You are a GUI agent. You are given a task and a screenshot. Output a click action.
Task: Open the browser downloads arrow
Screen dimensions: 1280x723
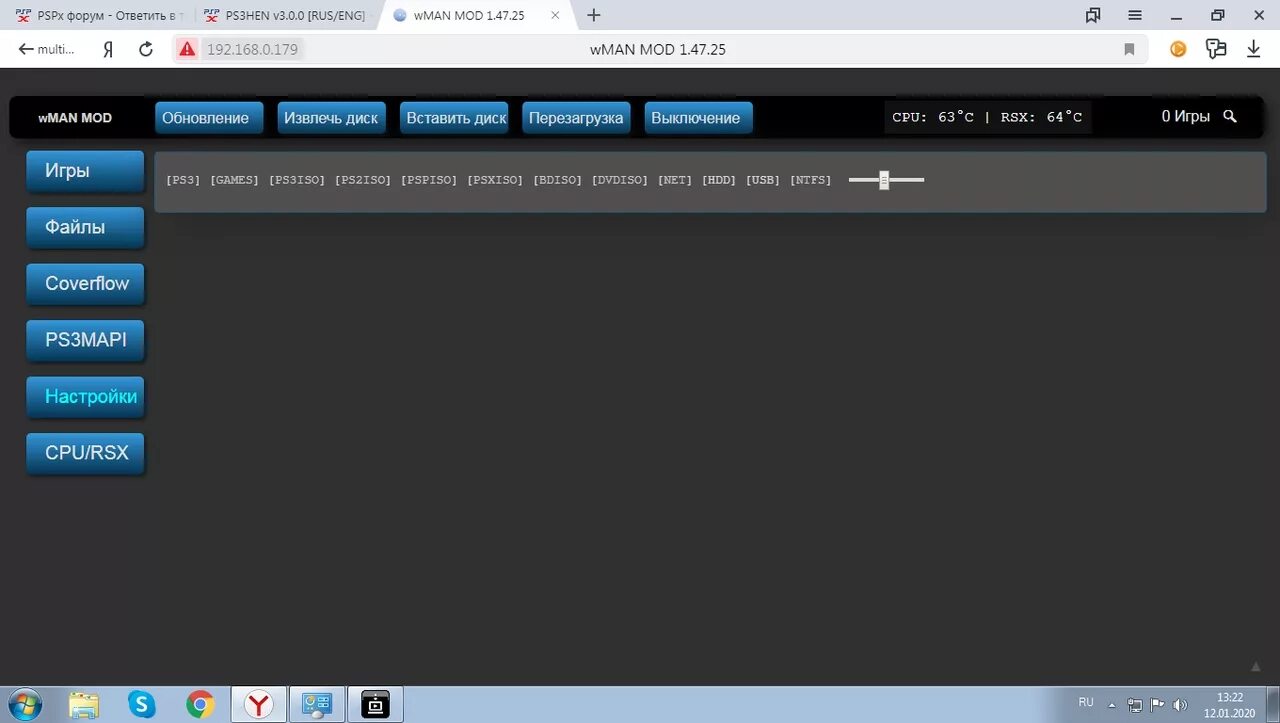(1253, 49)
